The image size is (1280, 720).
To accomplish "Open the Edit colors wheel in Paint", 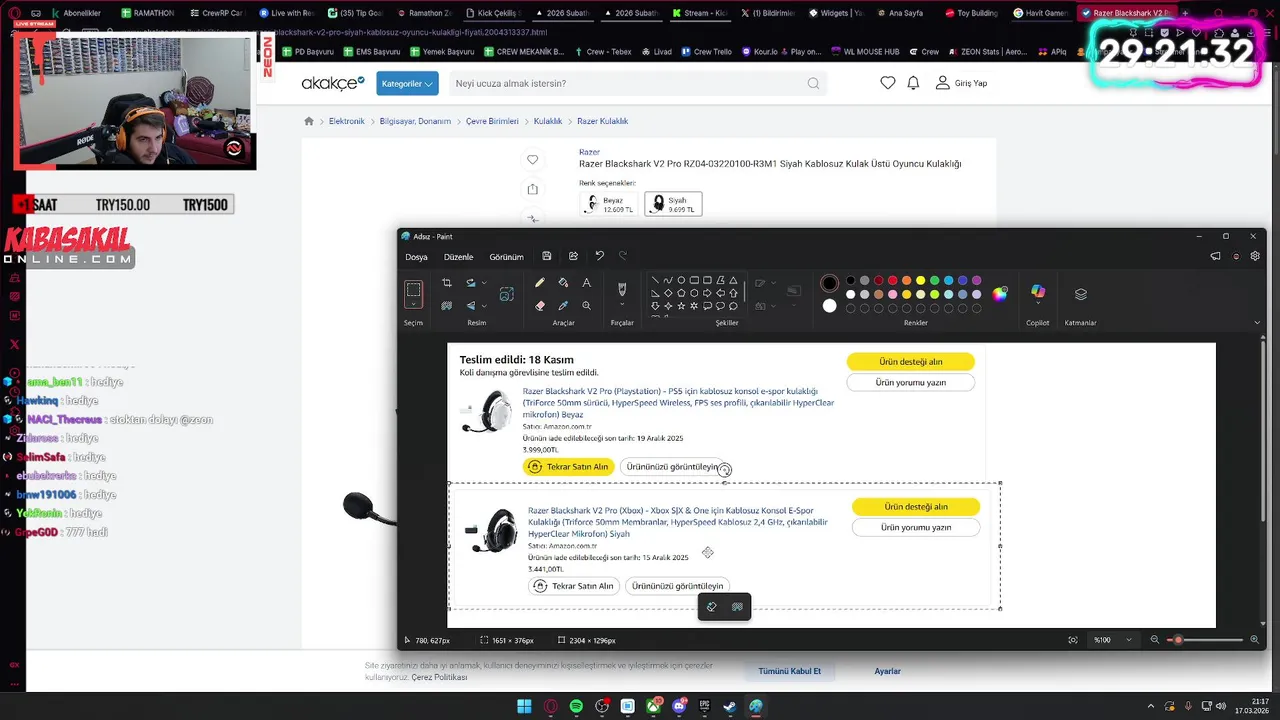I will point(1000,294).
